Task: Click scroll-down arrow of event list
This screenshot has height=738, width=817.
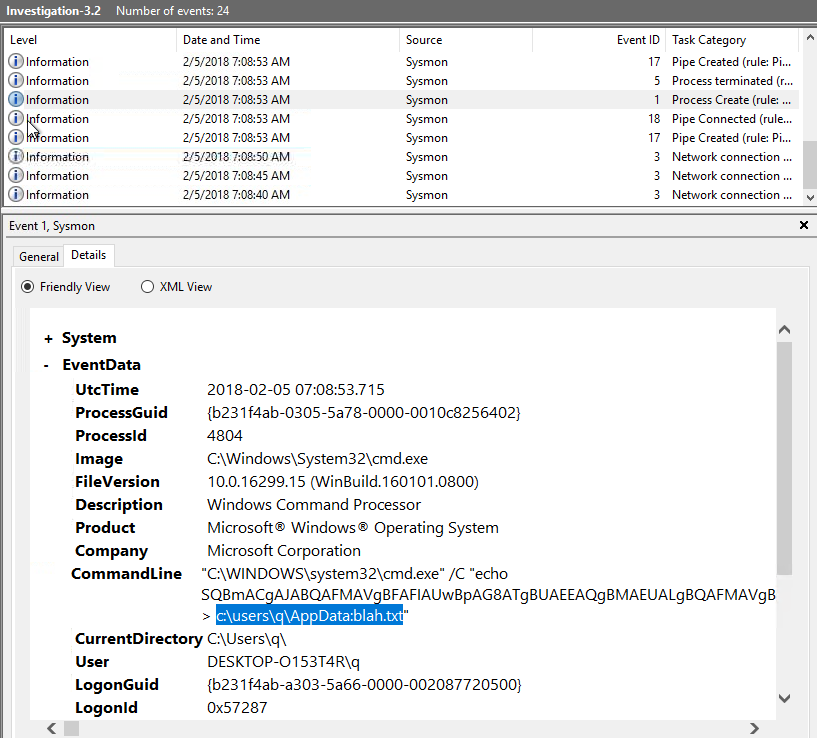Action: click(x=810, y=198)
